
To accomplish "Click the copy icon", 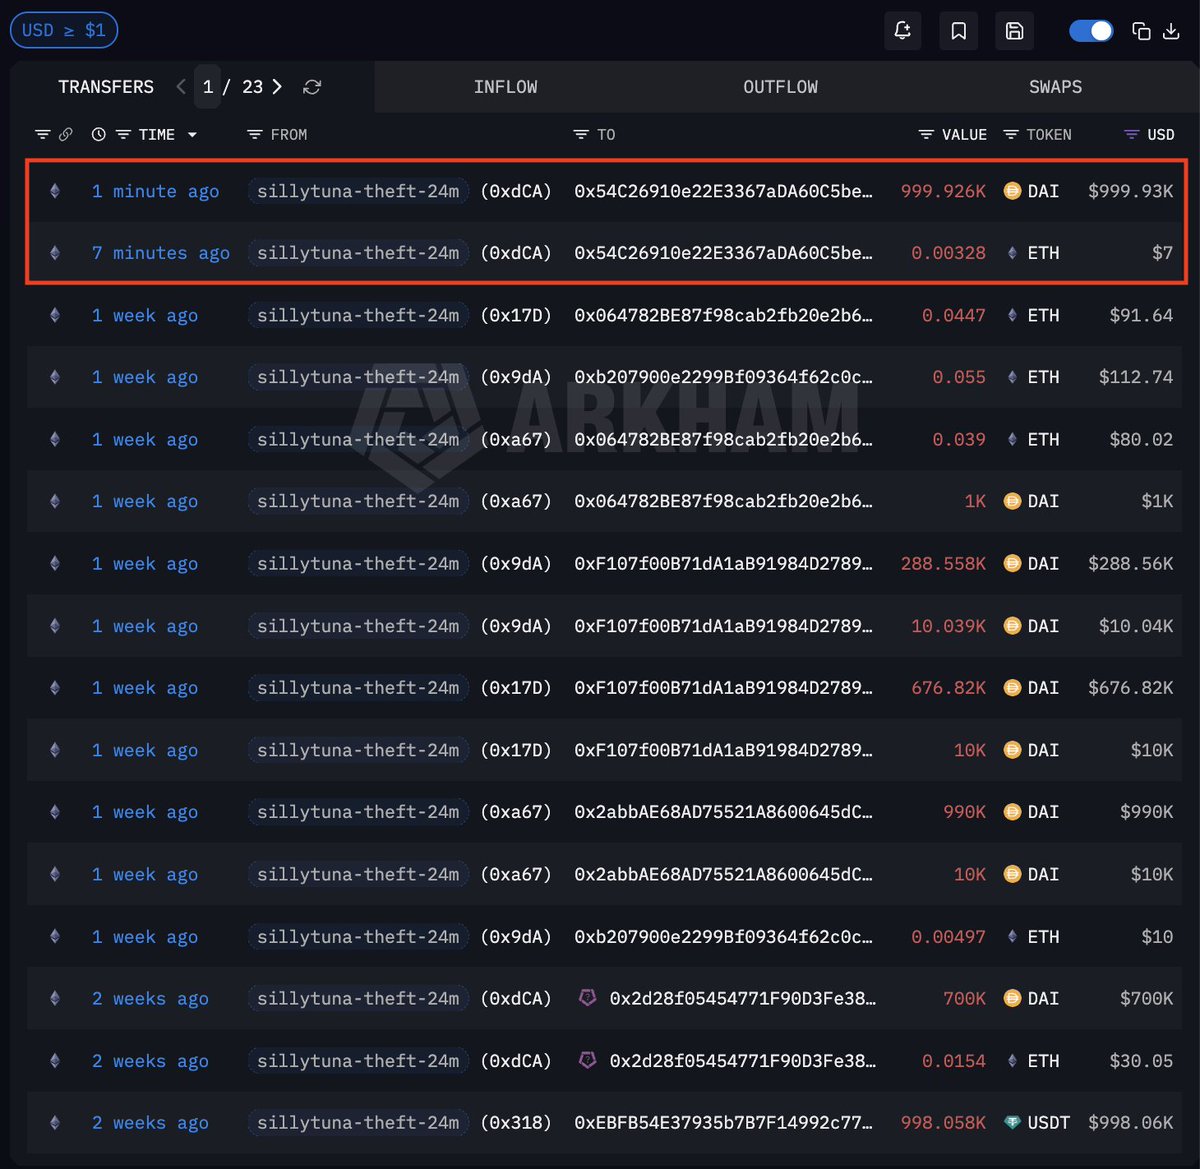I will (1141, 31).
